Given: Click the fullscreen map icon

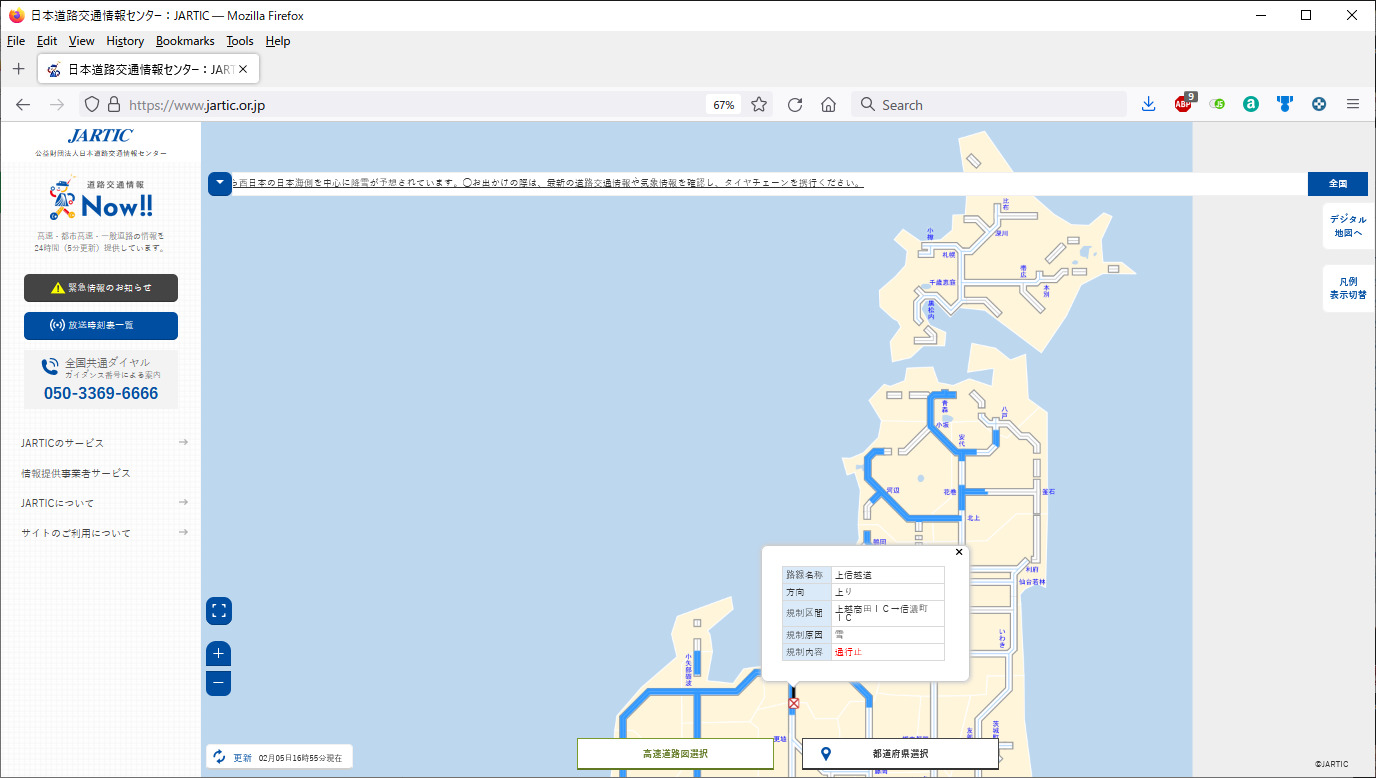Looking at the screenshot, I should tap(220, 611).
